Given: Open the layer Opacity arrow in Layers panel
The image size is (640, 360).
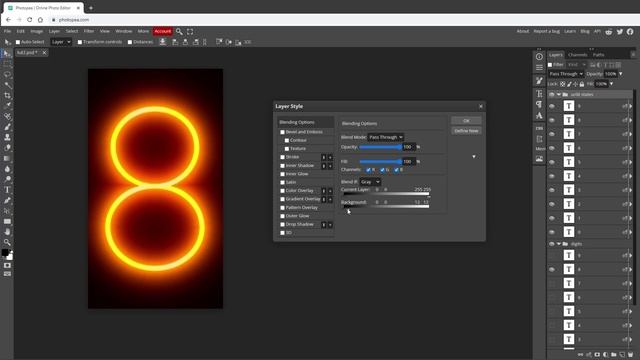Looking at the screenshot, I should pyautogui.click(x=621, y=74).
